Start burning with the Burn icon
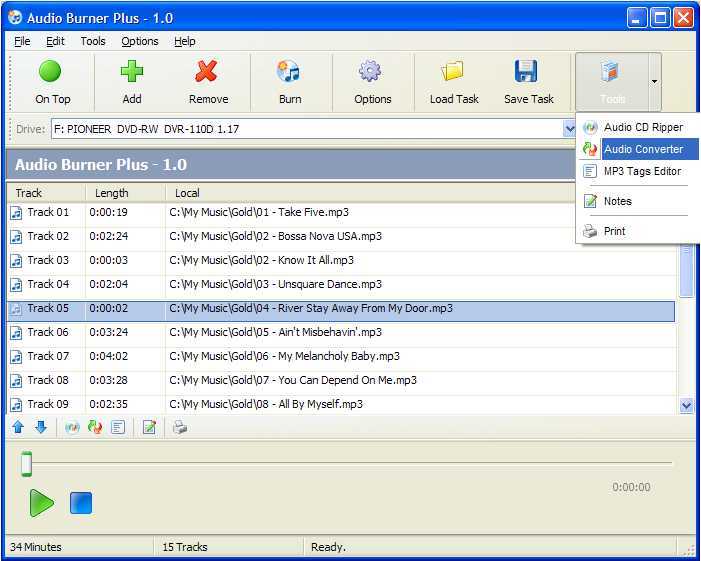The height and width of the screenshot is (561, 701). [289, 72]
